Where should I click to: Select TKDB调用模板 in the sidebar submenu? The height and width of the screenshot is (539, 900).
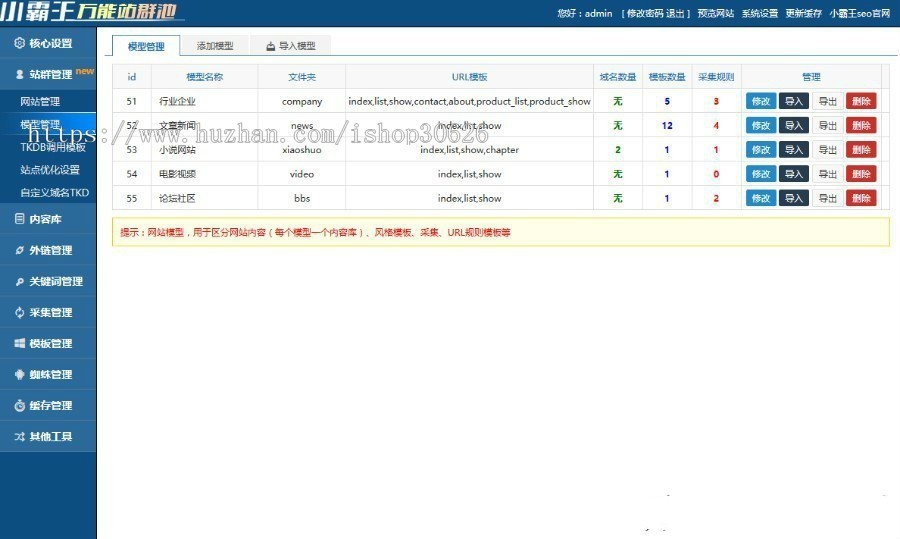pos(53,147)
